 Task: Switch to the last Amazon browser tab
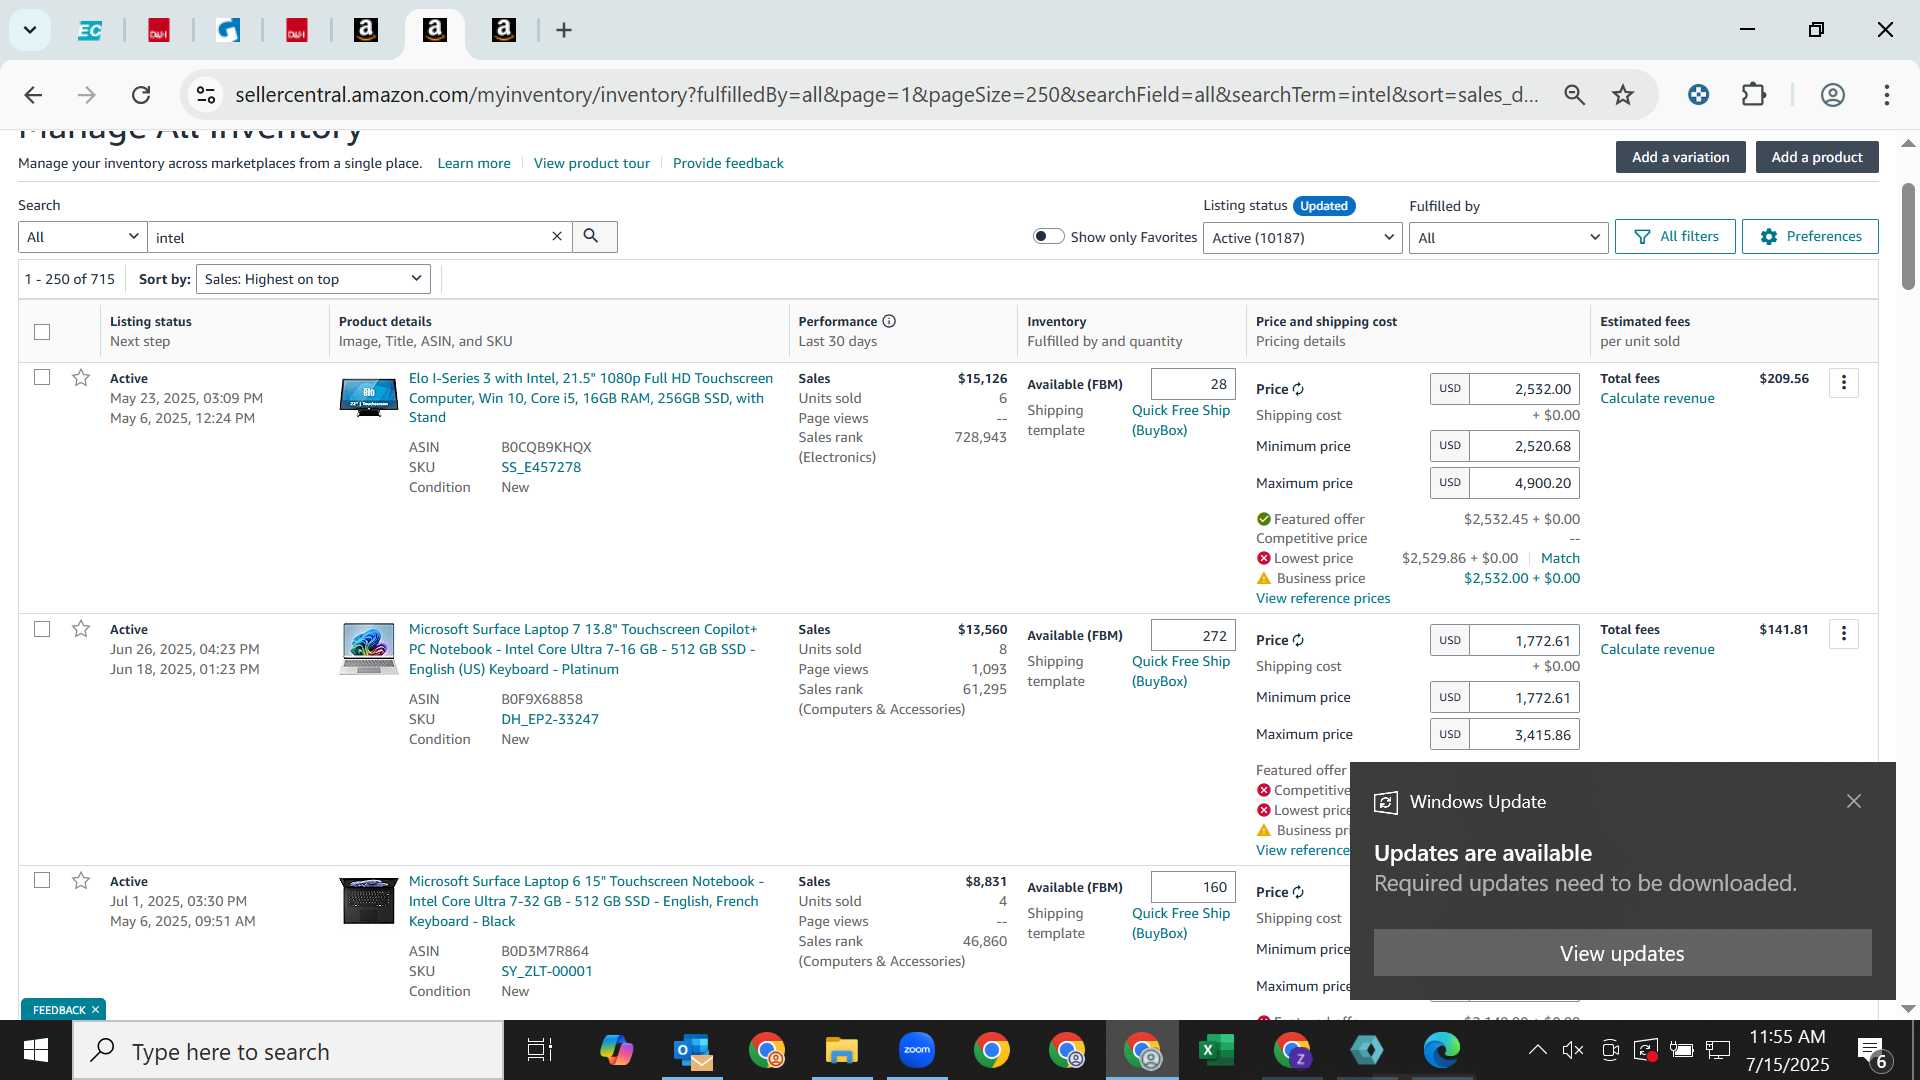coord(503,31)
